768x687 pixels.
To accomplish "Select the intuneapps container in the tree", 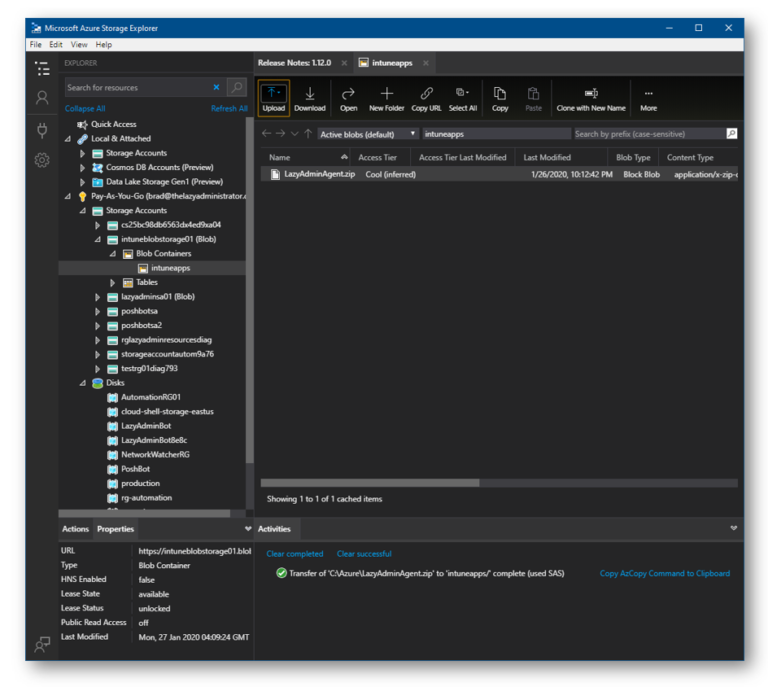I will coord(152,268).
